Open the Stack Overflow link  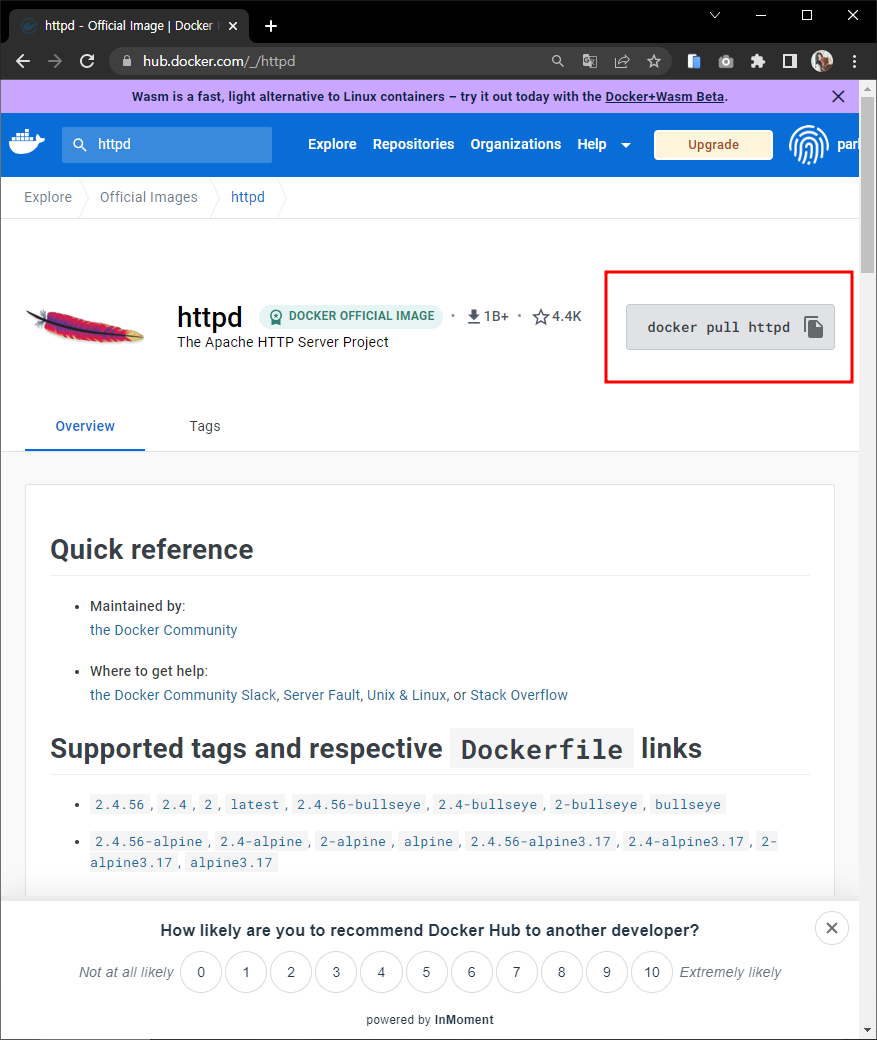click(519, 695)
